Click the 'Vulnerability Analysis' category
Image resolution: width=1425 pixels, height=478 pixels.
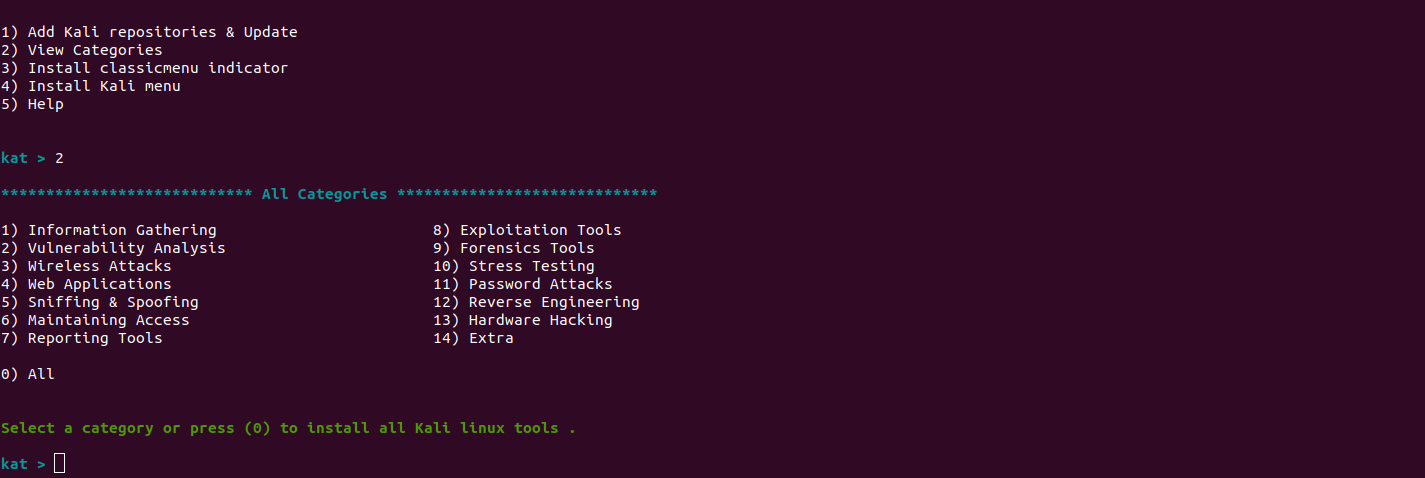point(113,248)
